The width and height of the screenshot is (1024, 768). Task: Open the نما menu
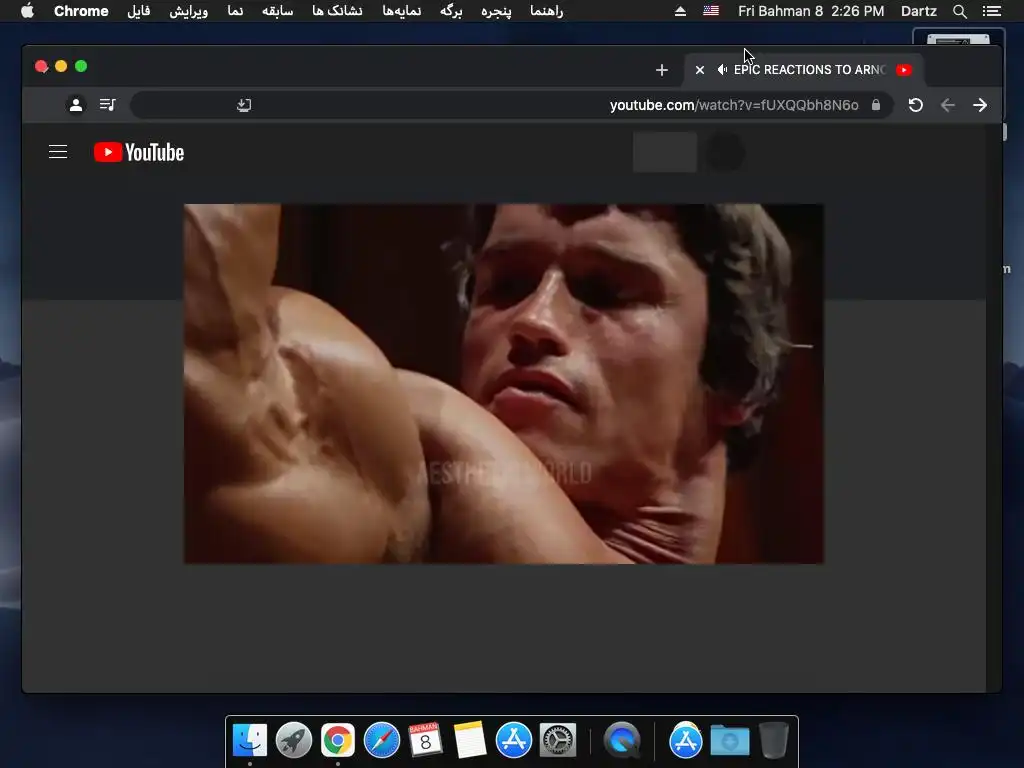(235, 11)
